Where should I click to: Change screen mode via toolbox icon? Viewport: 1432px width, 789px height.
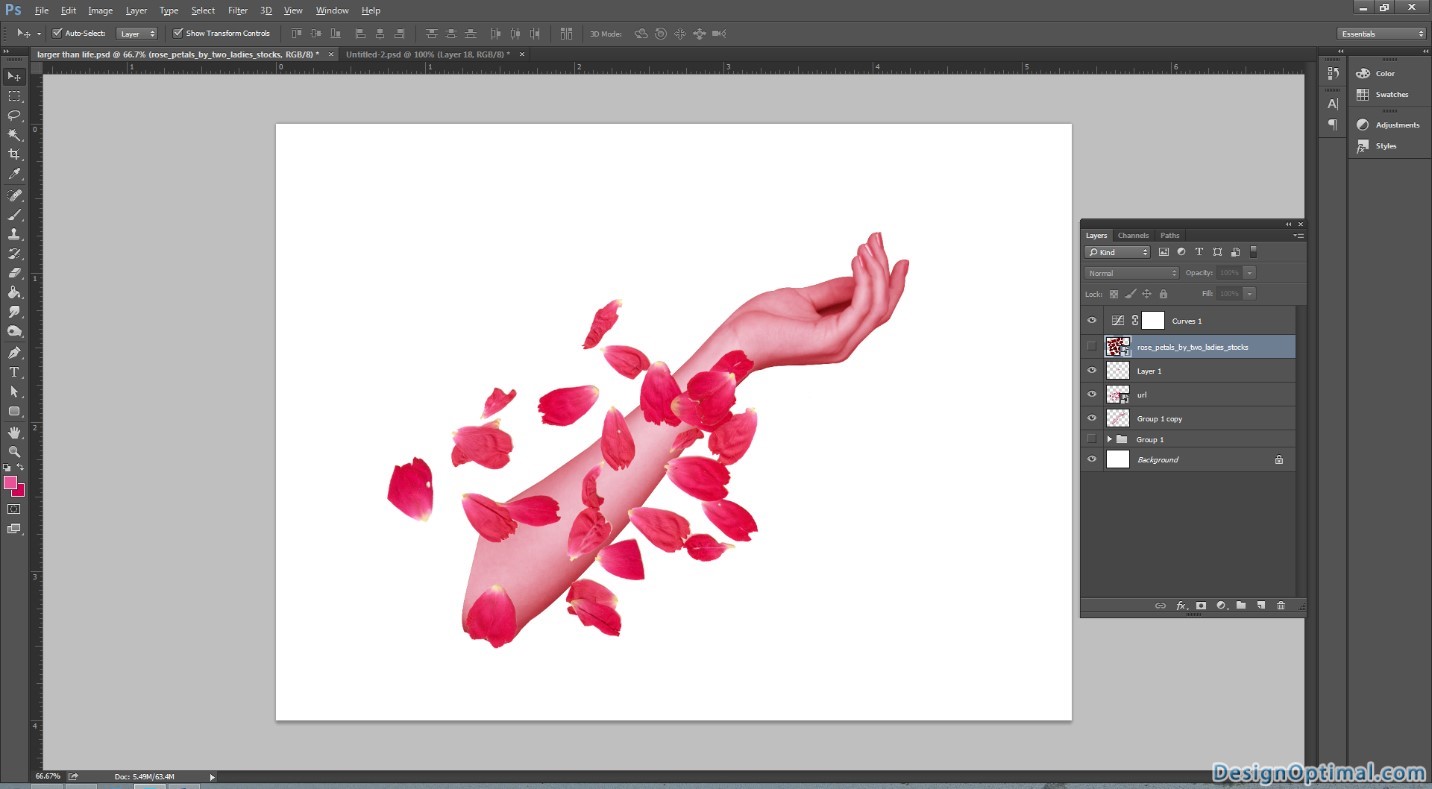click(x=14, y=529)
